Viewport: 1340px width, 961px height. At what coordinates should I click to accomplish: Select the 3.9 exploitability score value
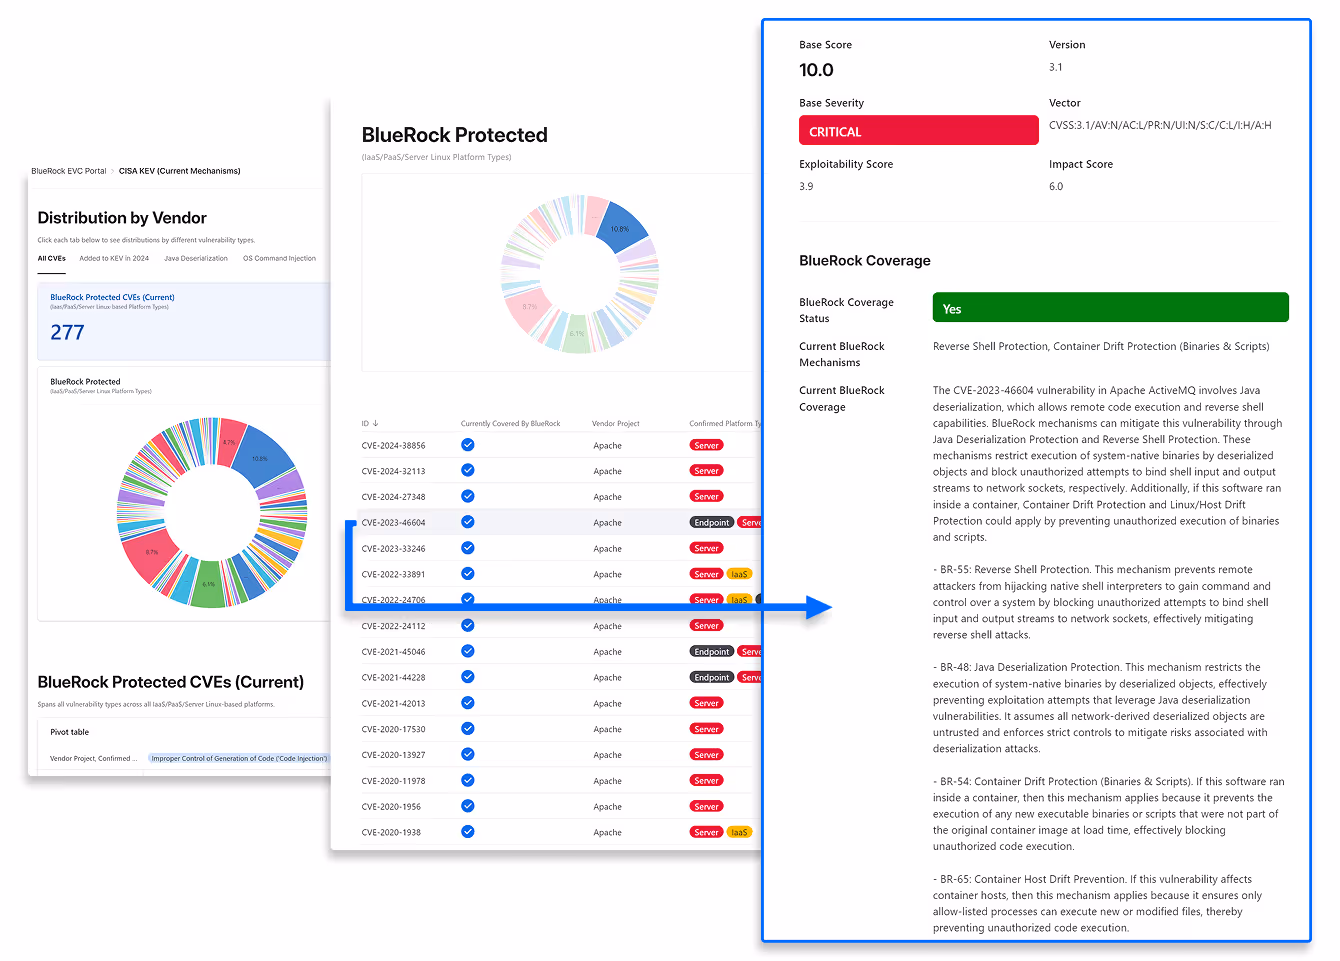click(x=806, y=186)
